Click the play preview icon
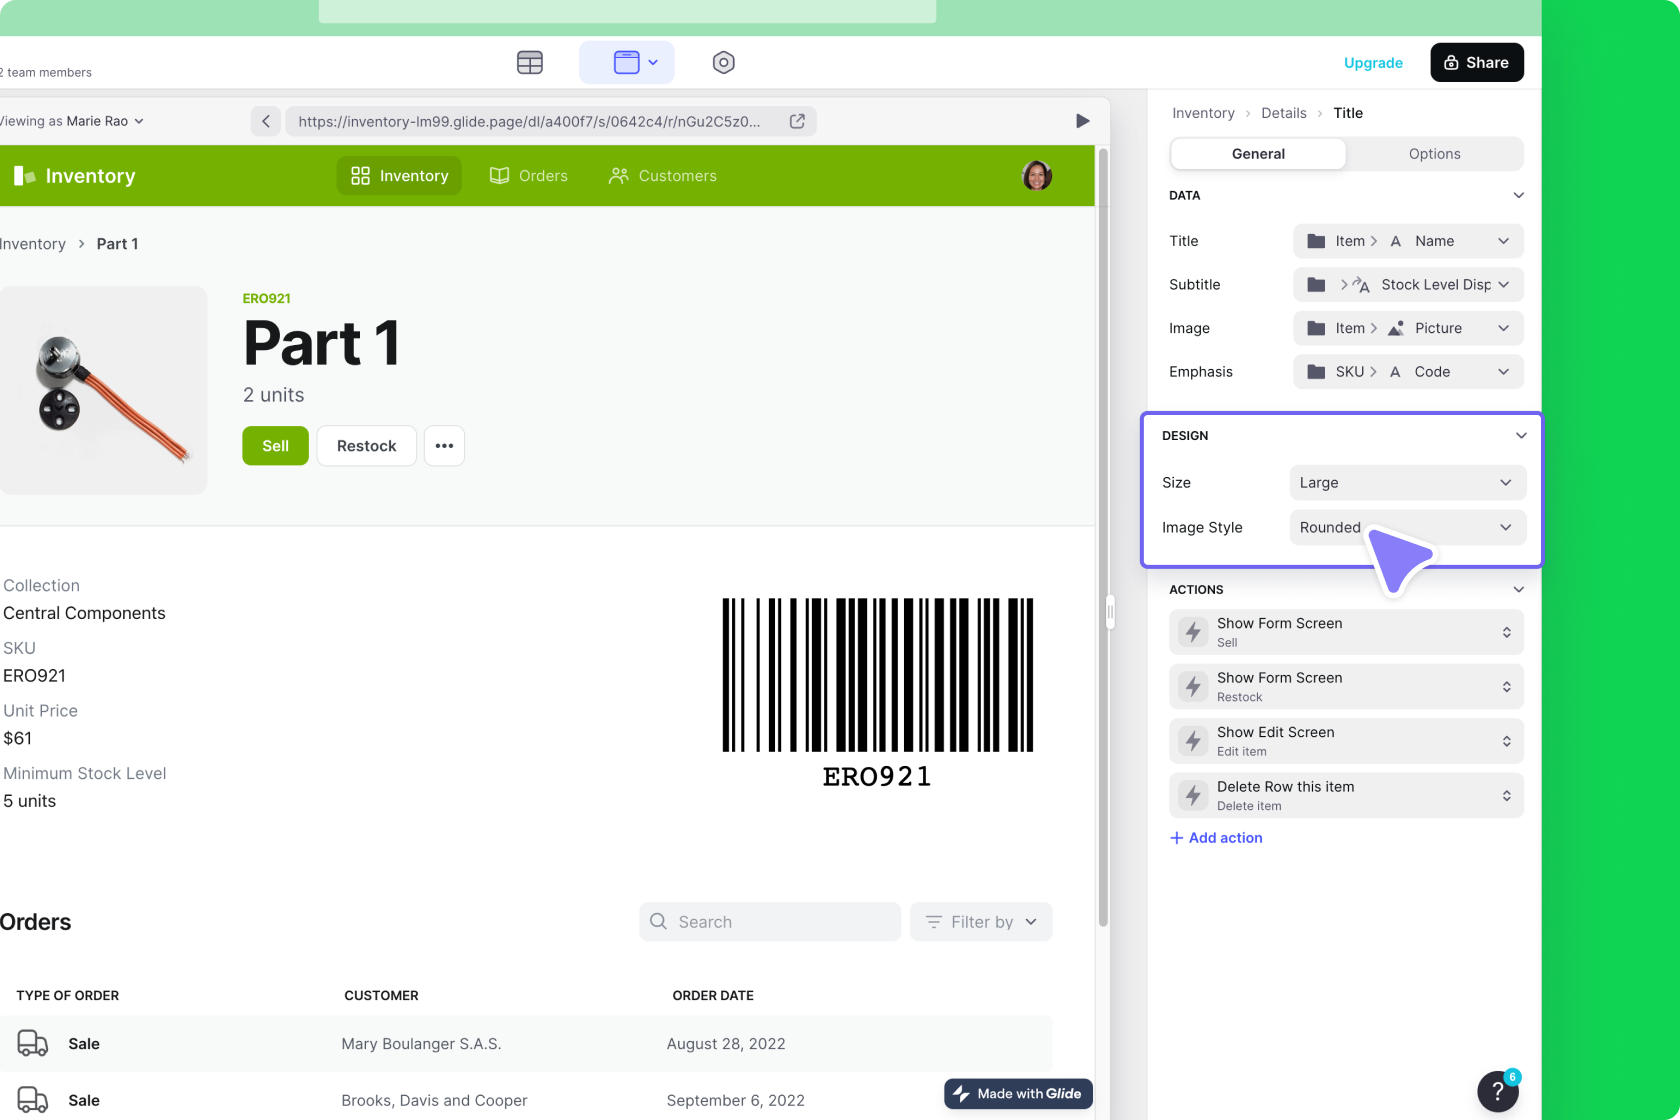 tap(1082, 121)
